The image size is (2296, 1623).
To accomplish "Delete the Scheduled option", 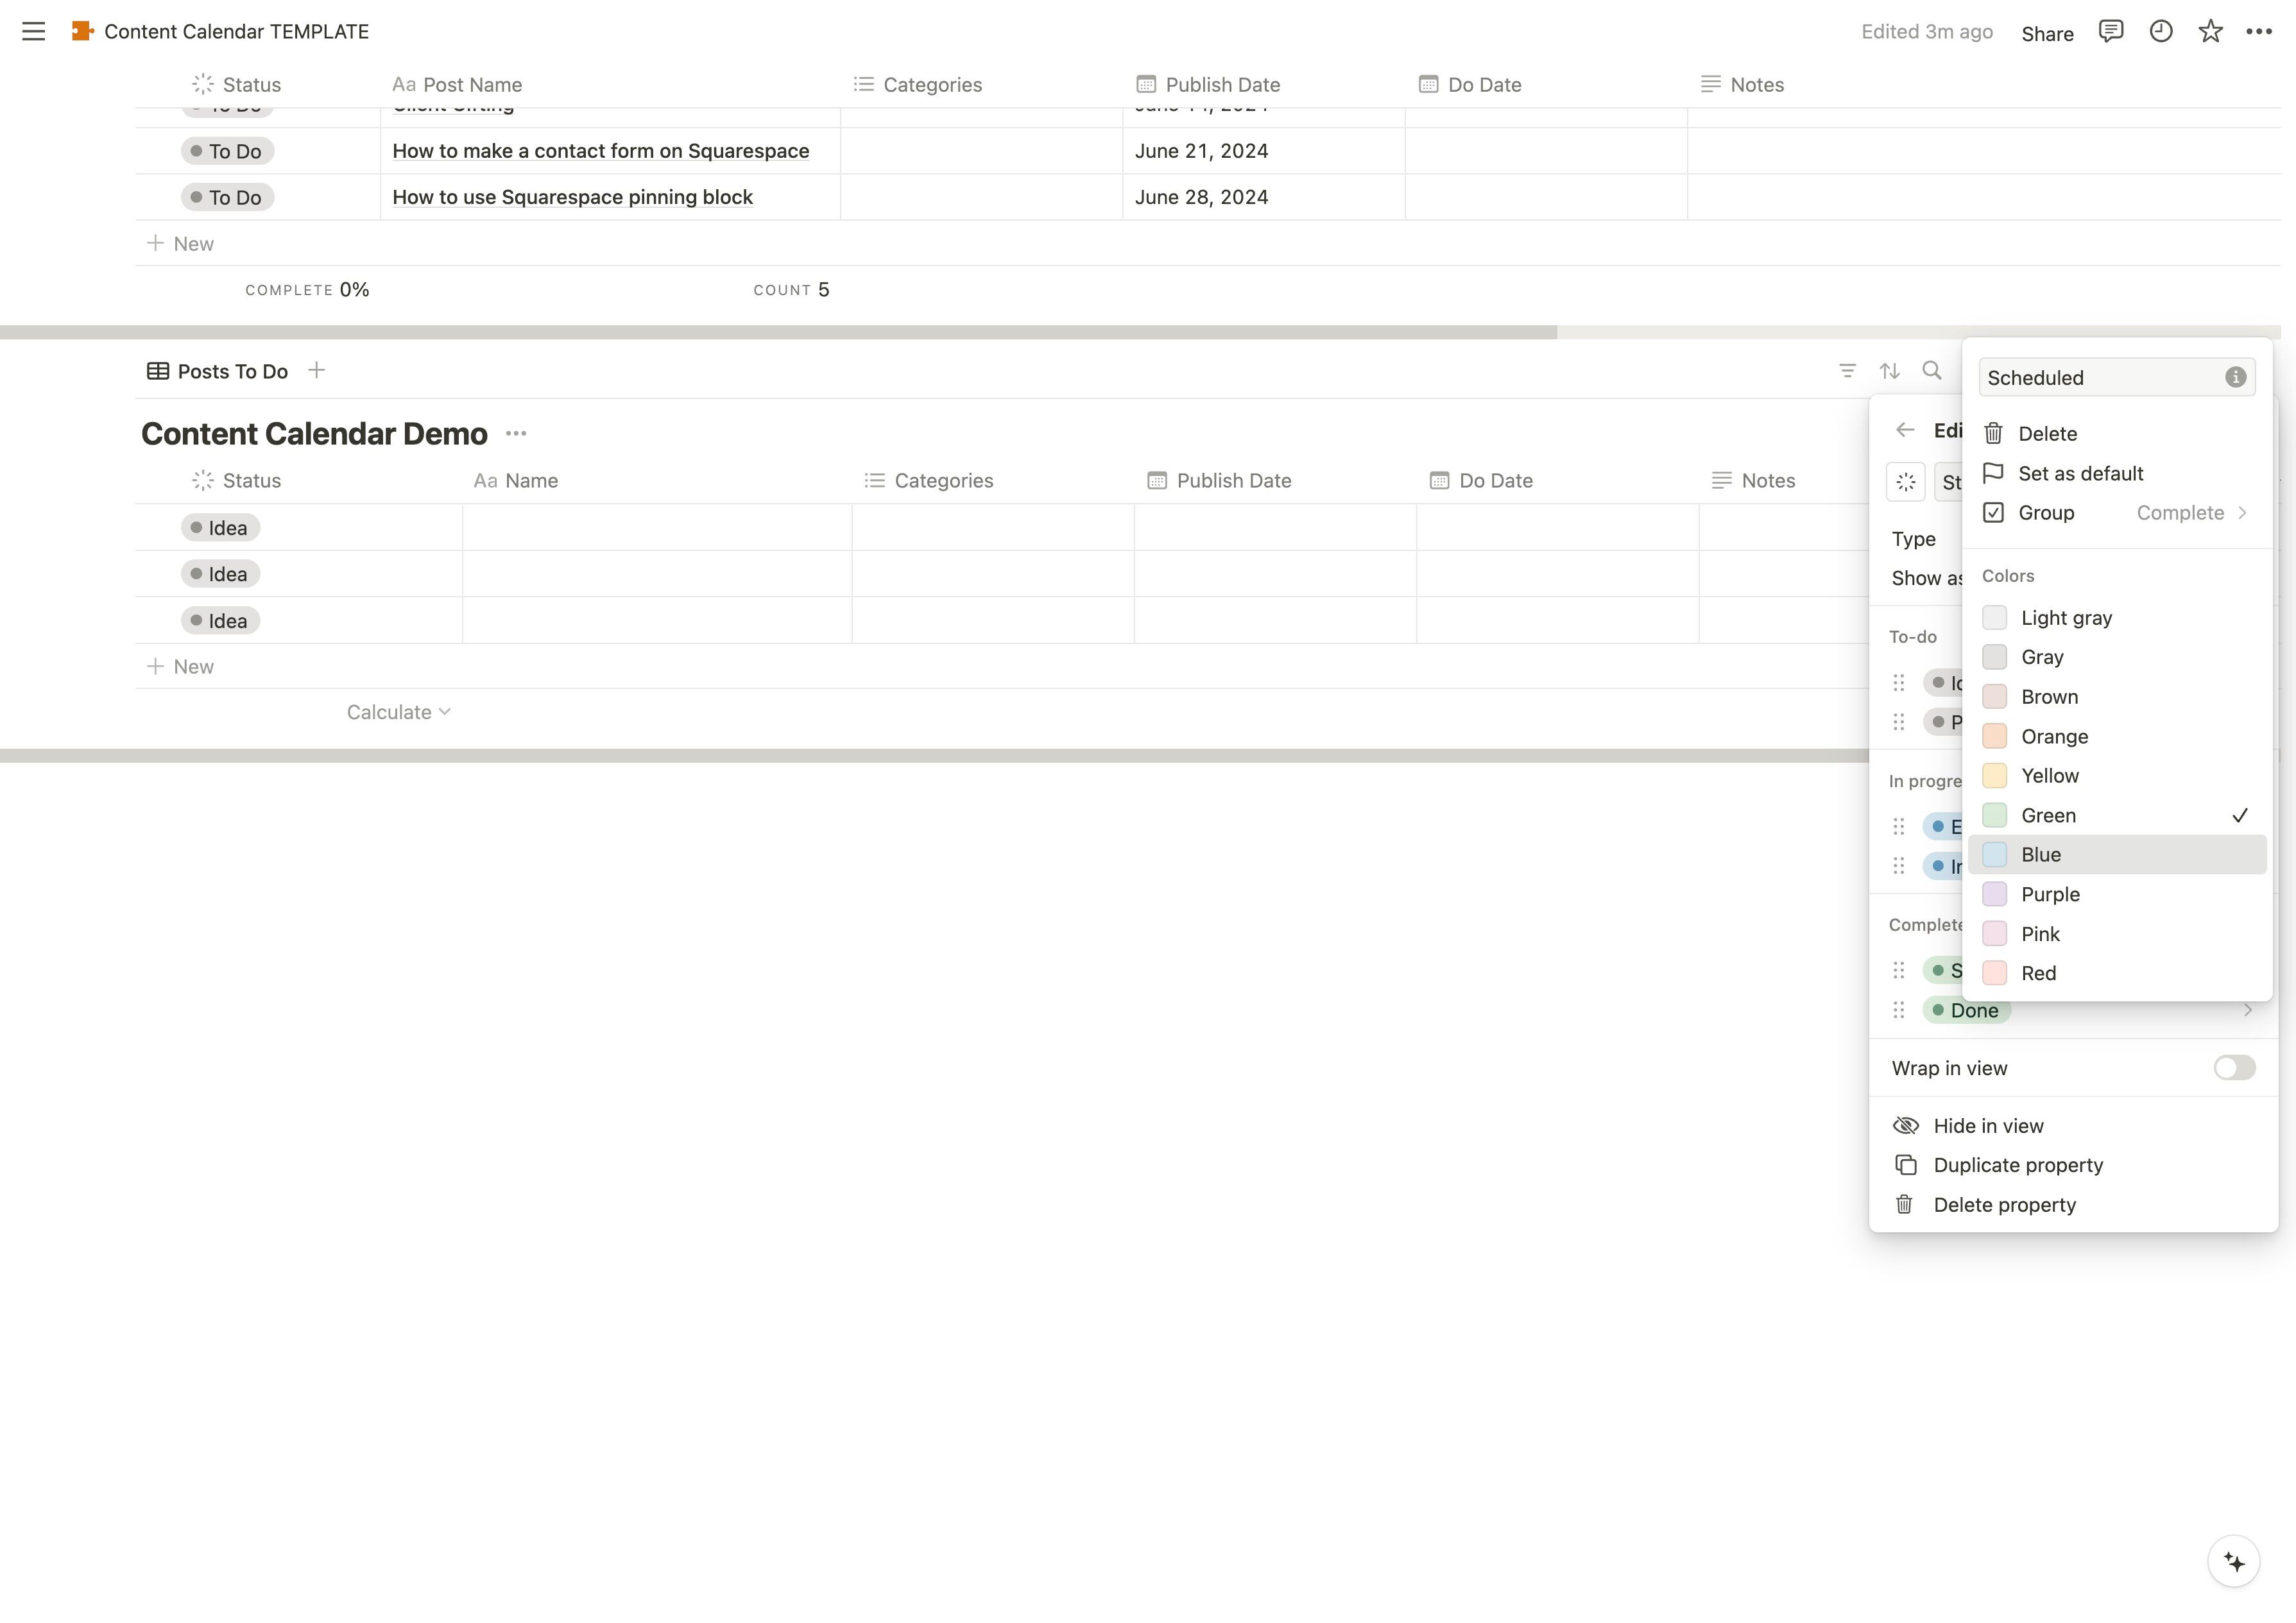I will coord(2047,434).
